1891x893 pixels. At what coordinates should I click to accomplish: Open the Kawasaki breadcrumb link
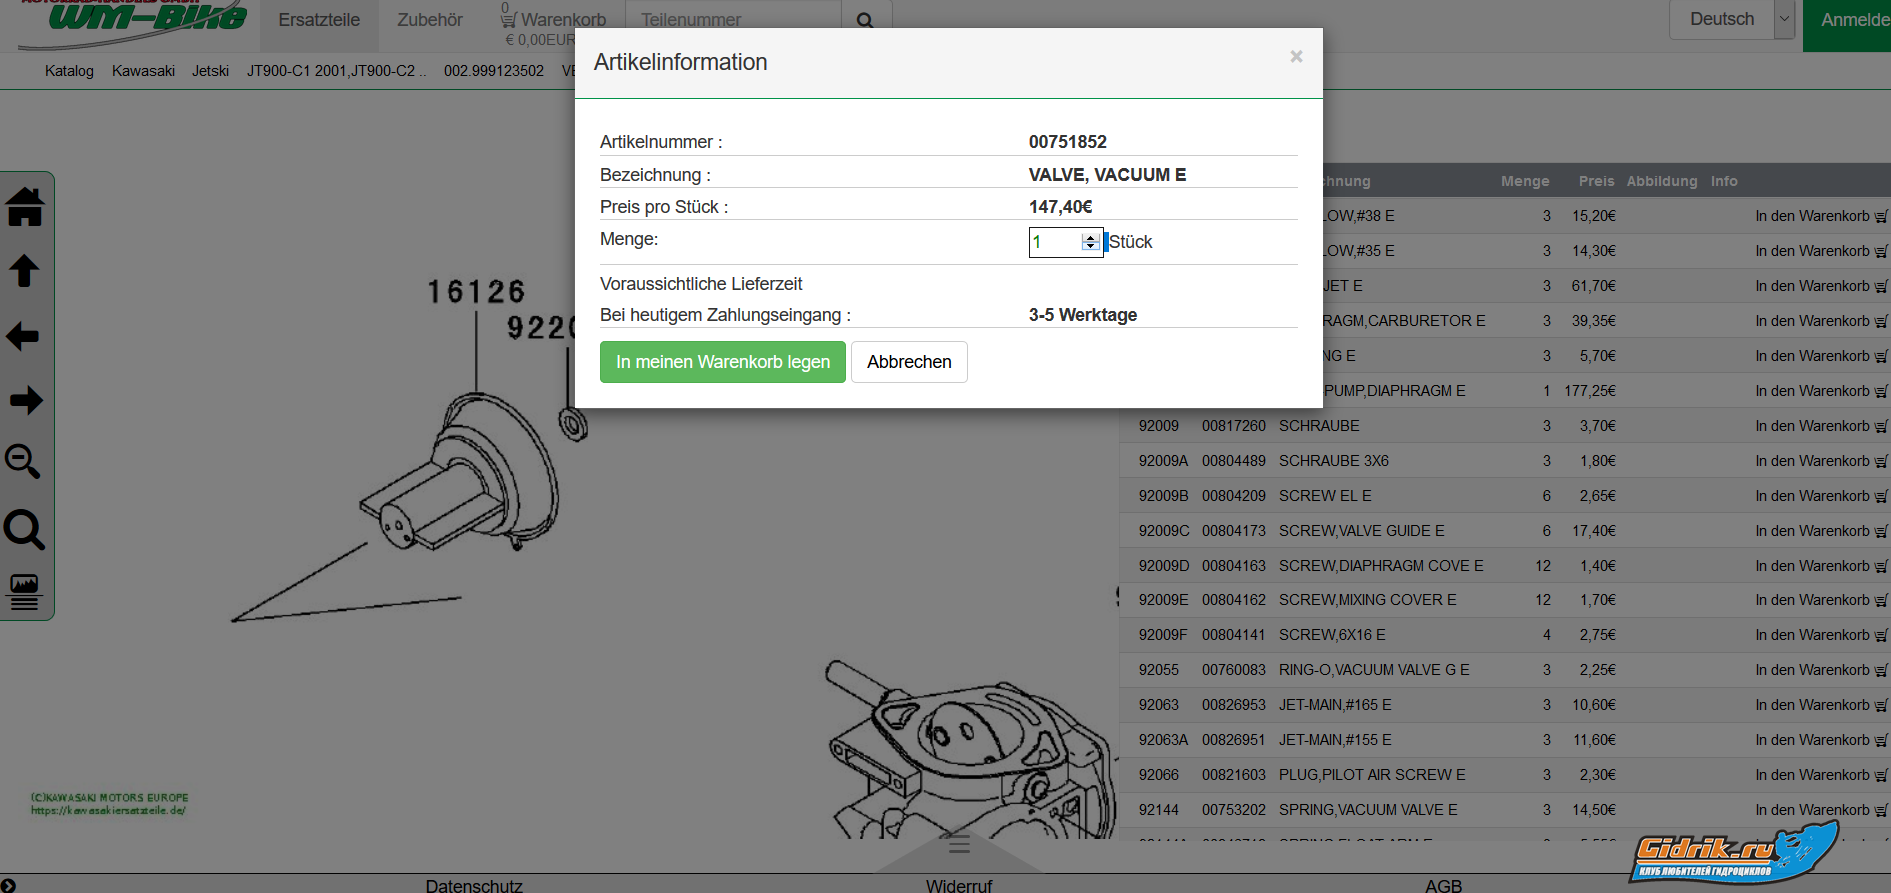pos(143,71)
